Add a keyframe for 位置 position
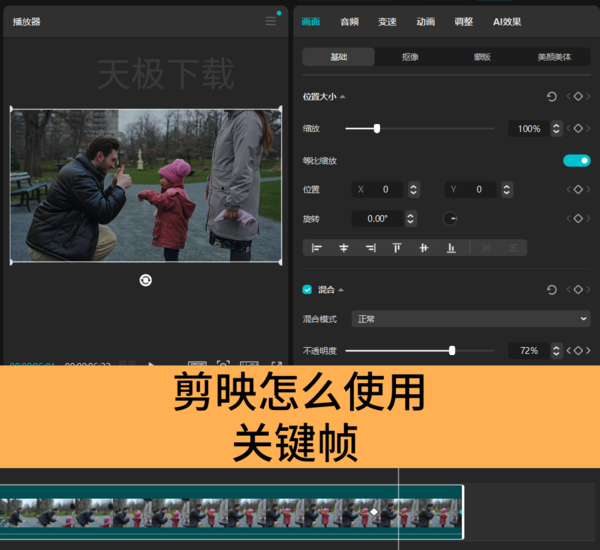Image resolution: width=600 pixels, height=550 pixels. tap(578, 189)
